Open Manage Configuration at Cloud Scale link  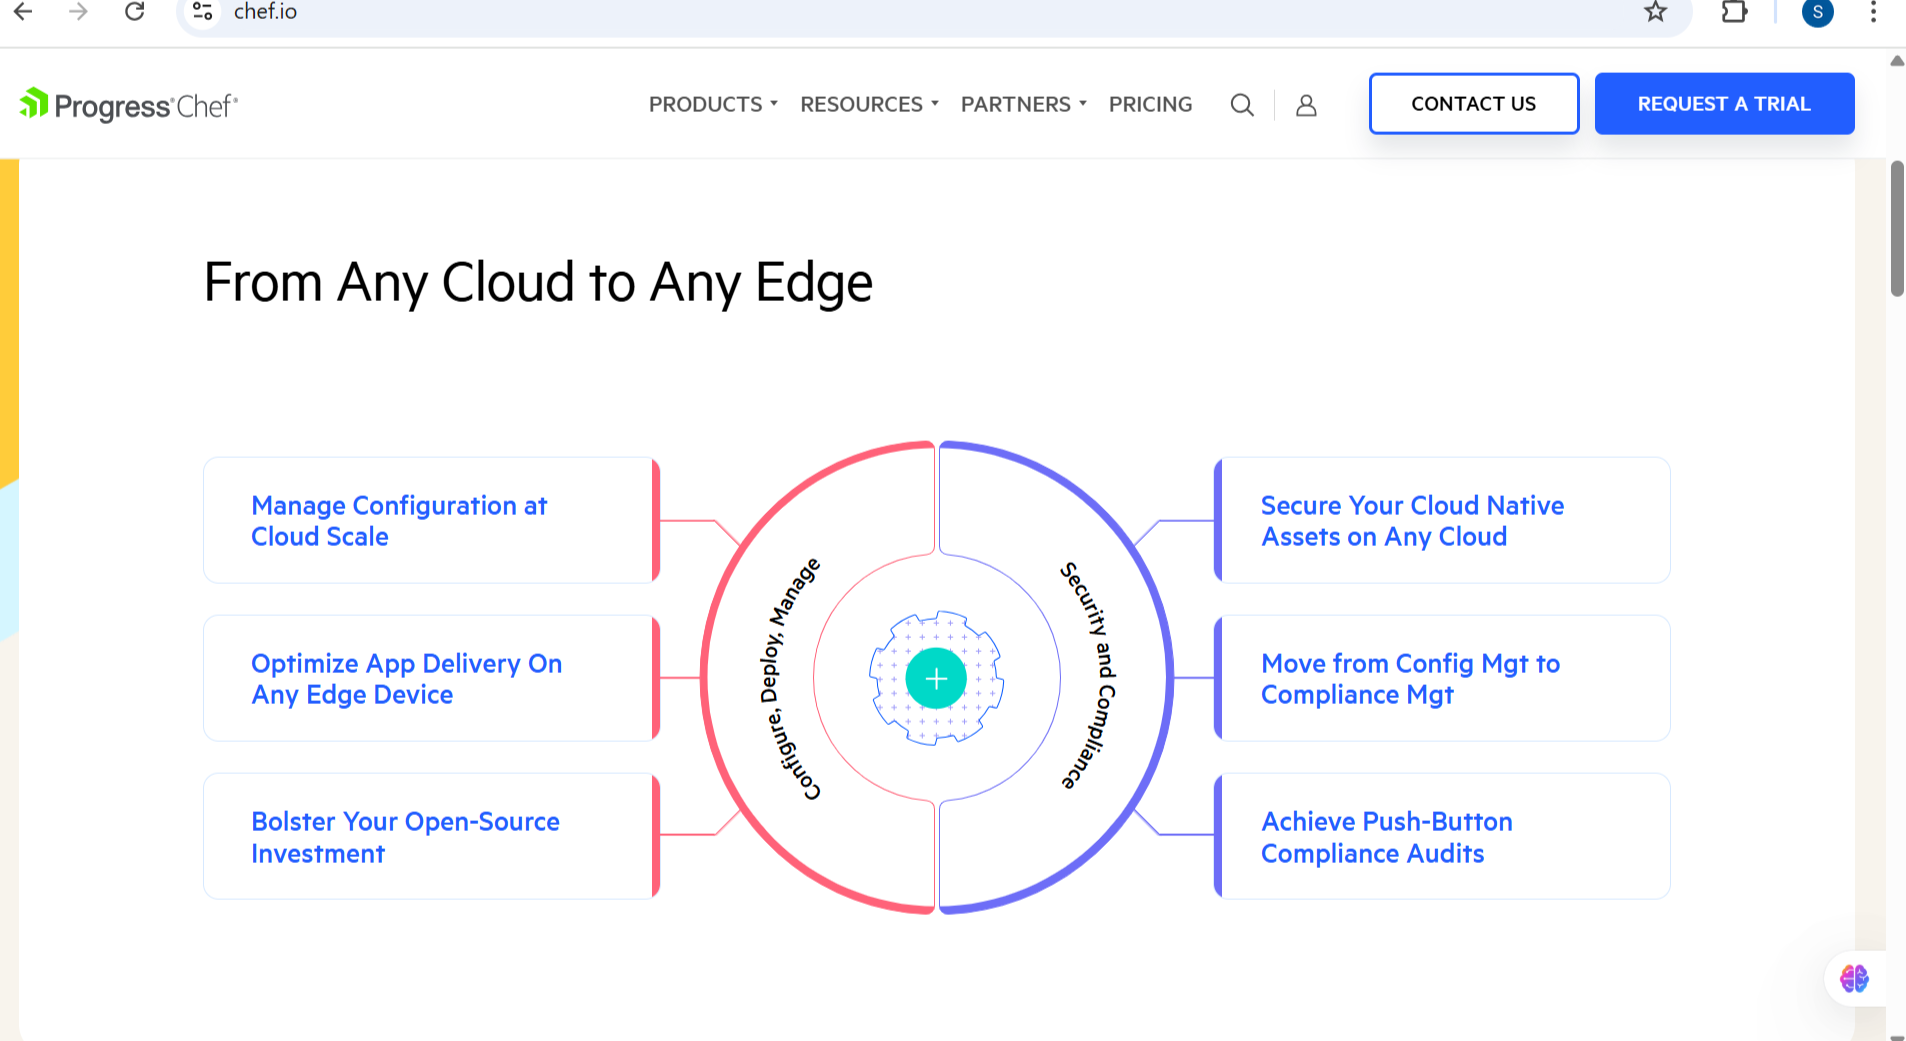coord(399,521)
